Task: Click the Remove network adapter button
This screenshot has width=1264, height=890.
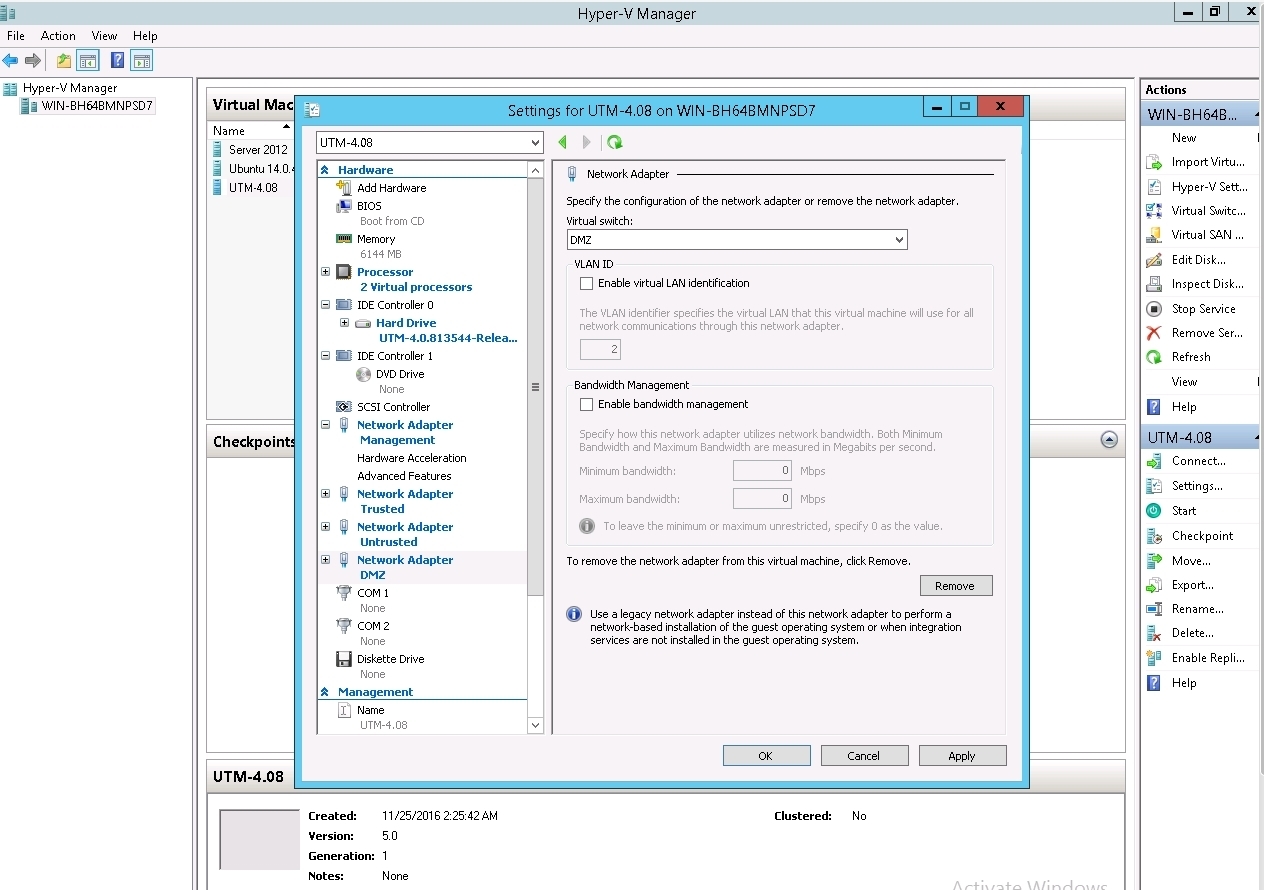Action: coord(955,586)
